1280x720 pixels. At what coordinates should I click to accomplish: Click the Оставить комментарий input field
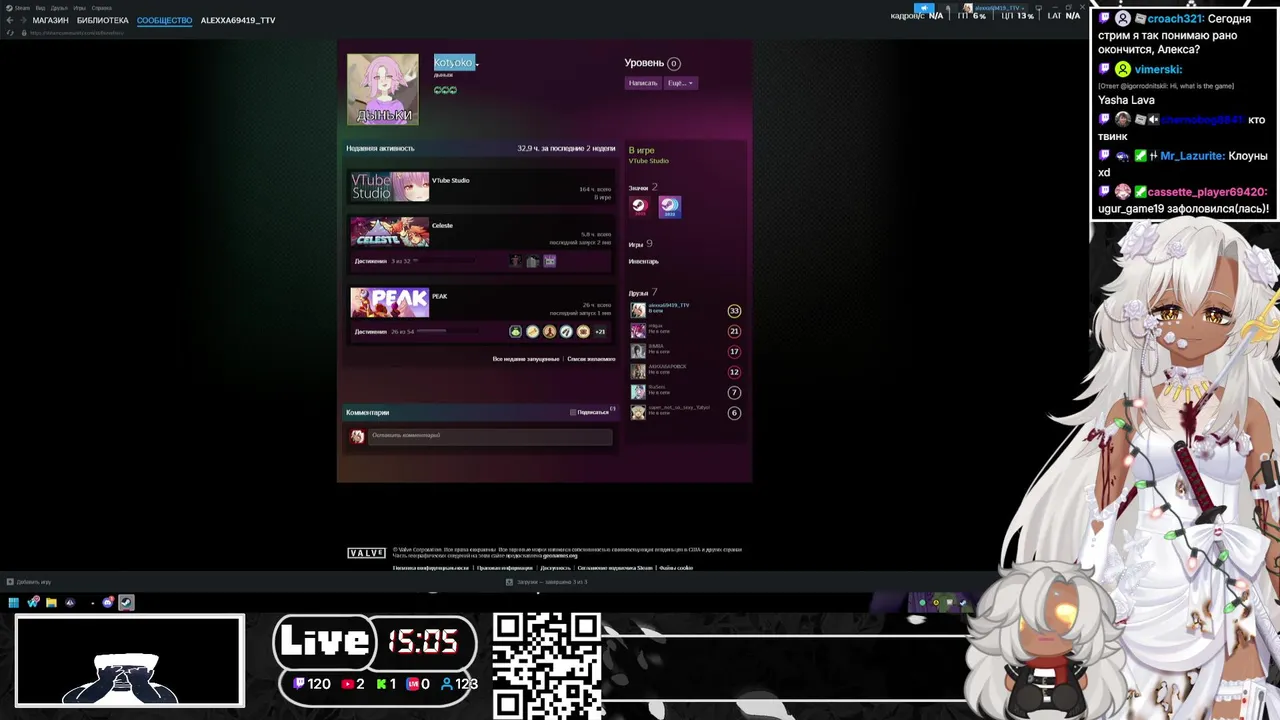(x=490, y=436)
